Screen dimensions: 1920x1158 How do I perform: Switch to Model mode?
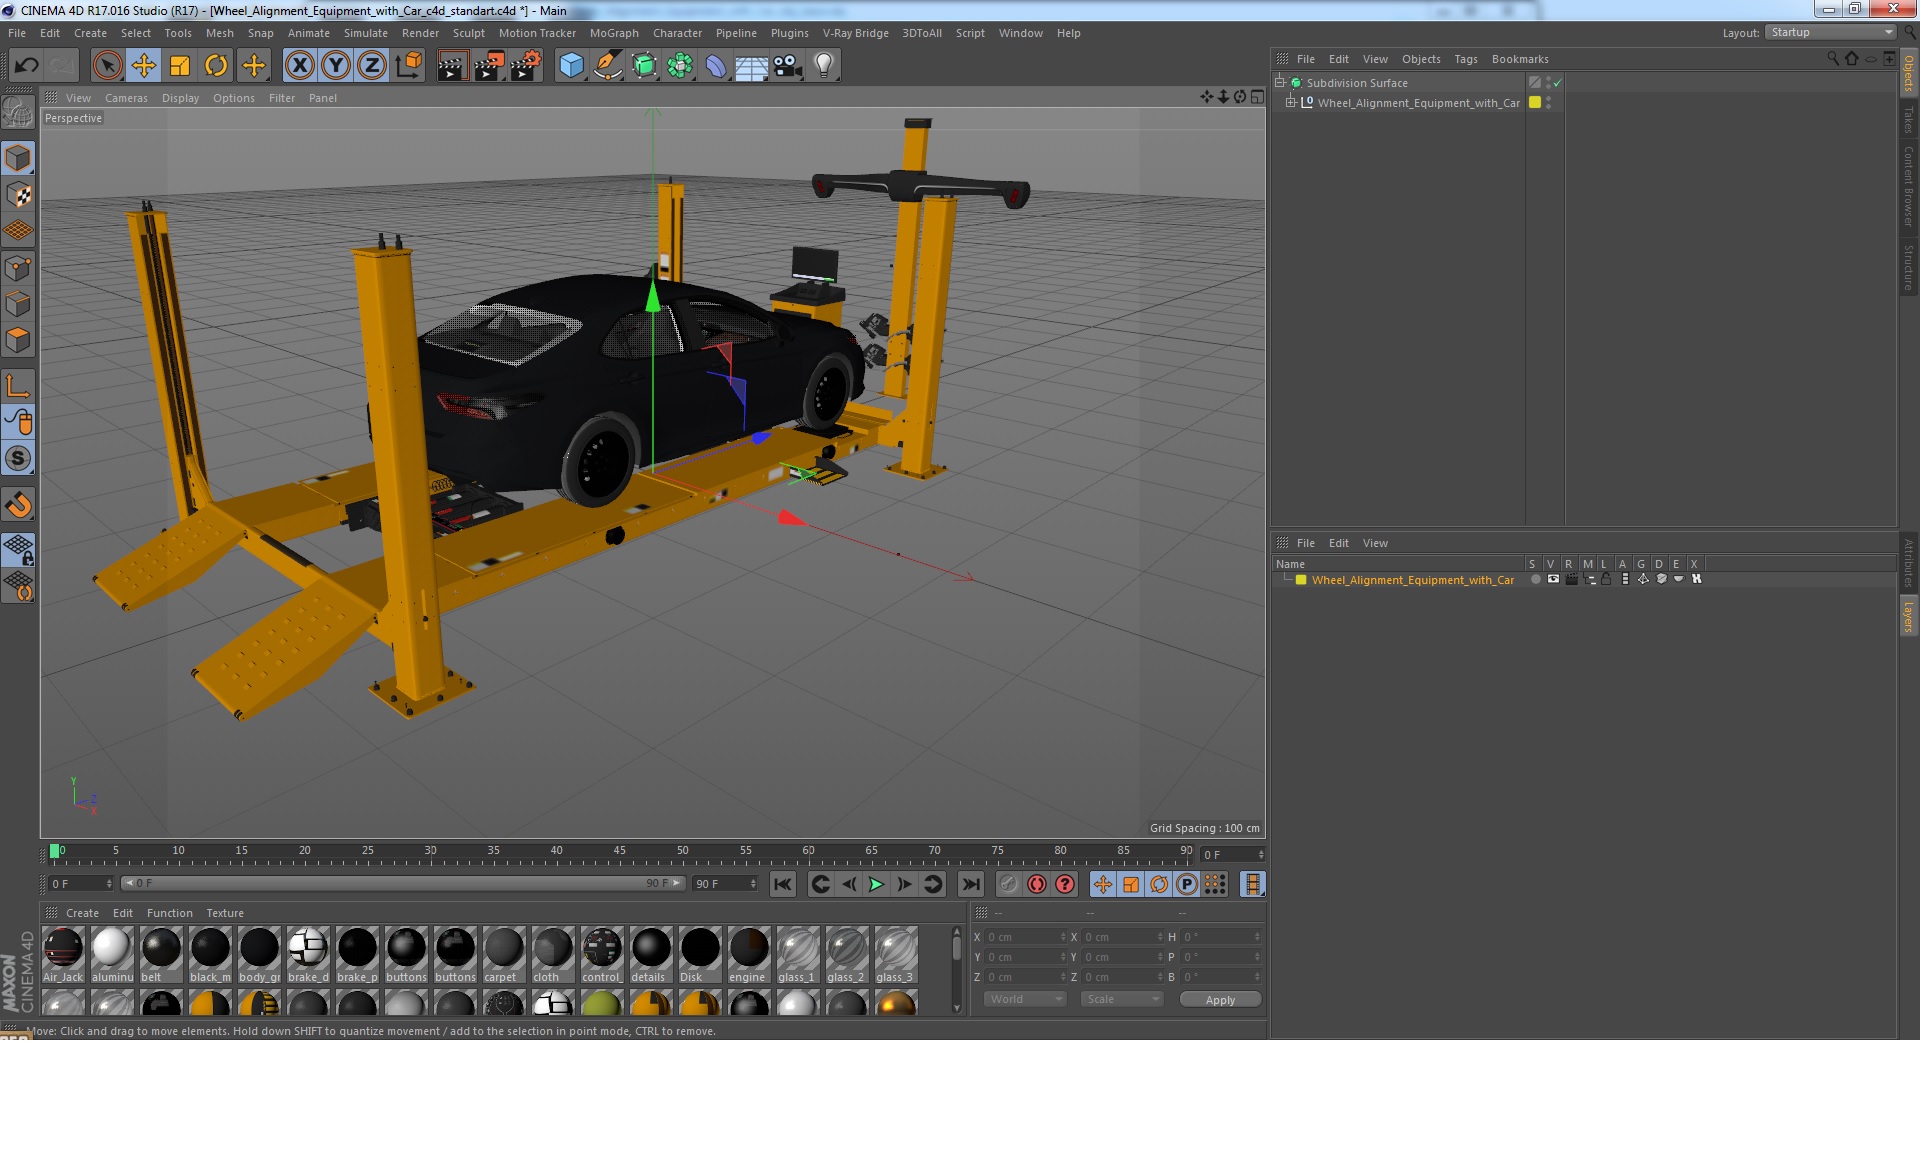click(x=18, y=158)
